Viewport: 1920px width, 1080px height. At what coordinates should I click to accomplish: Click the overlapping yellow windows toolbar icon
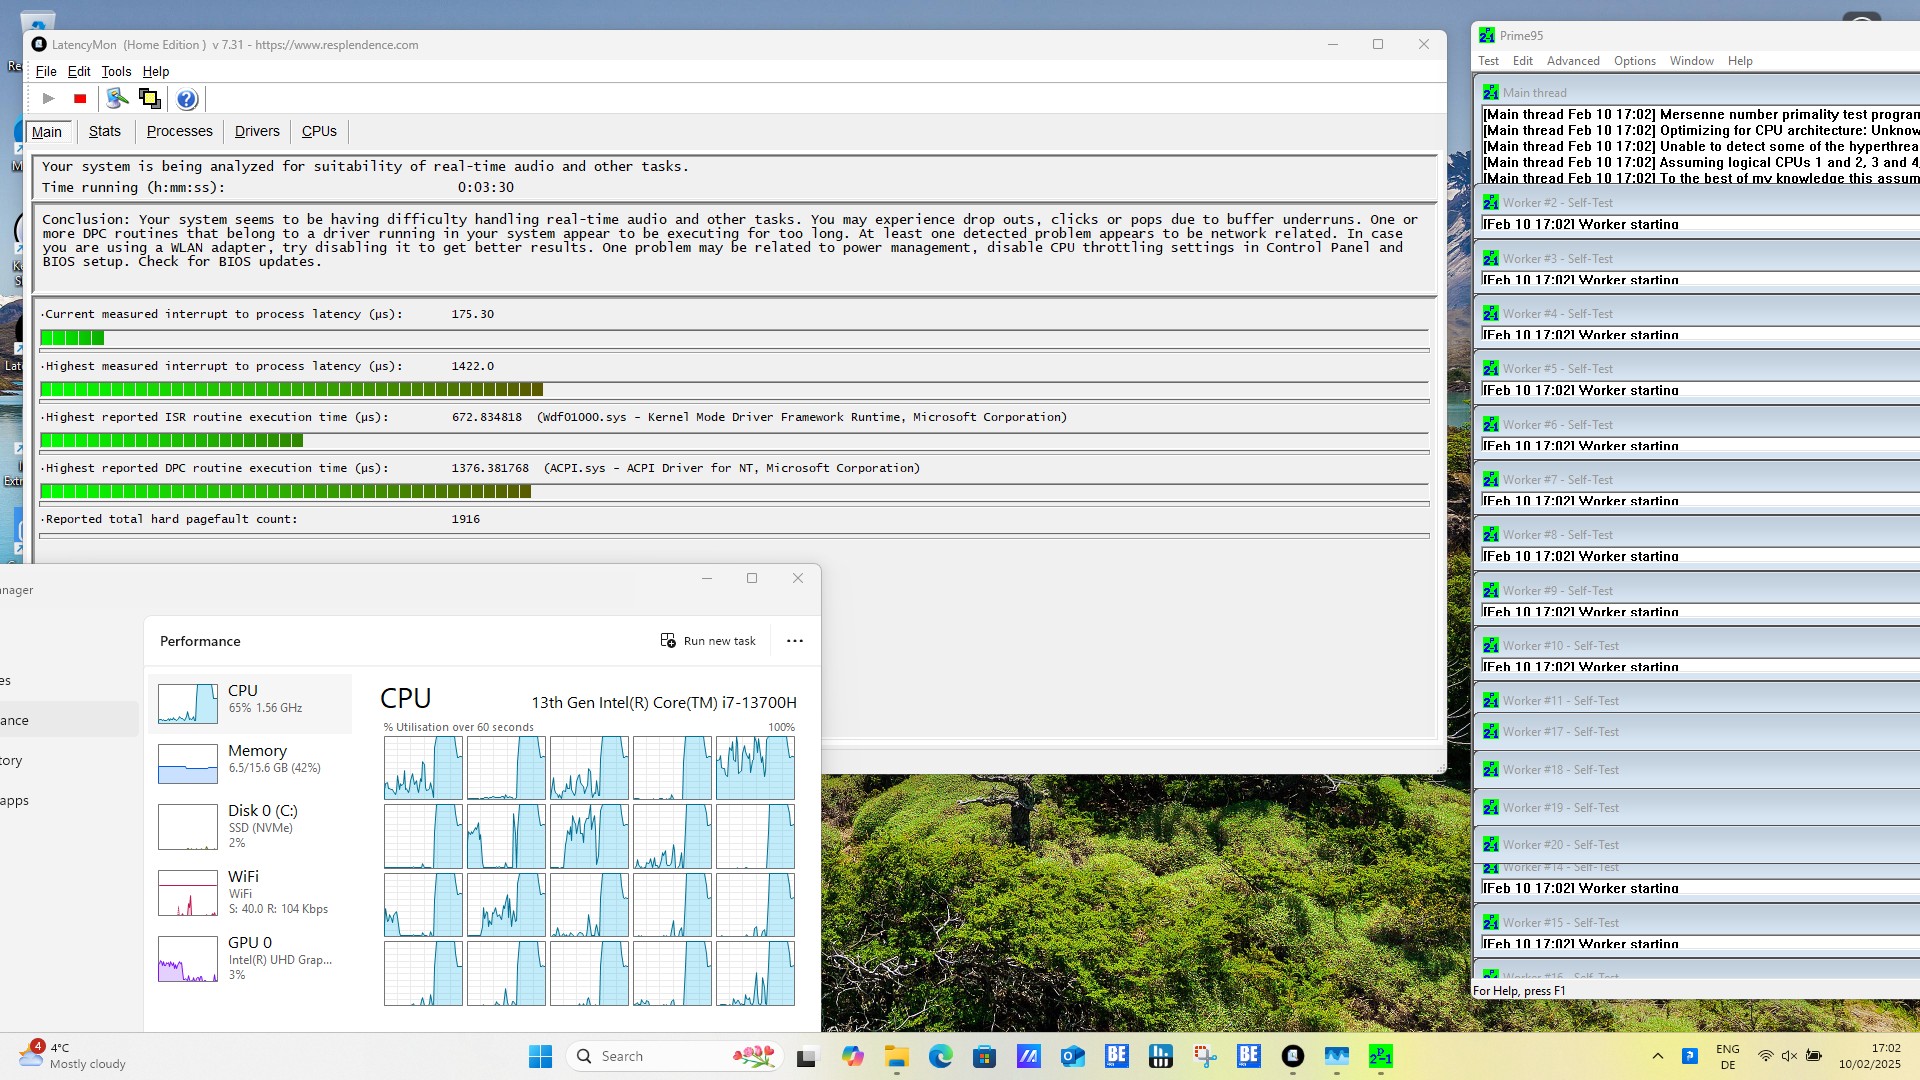[150, 99]
